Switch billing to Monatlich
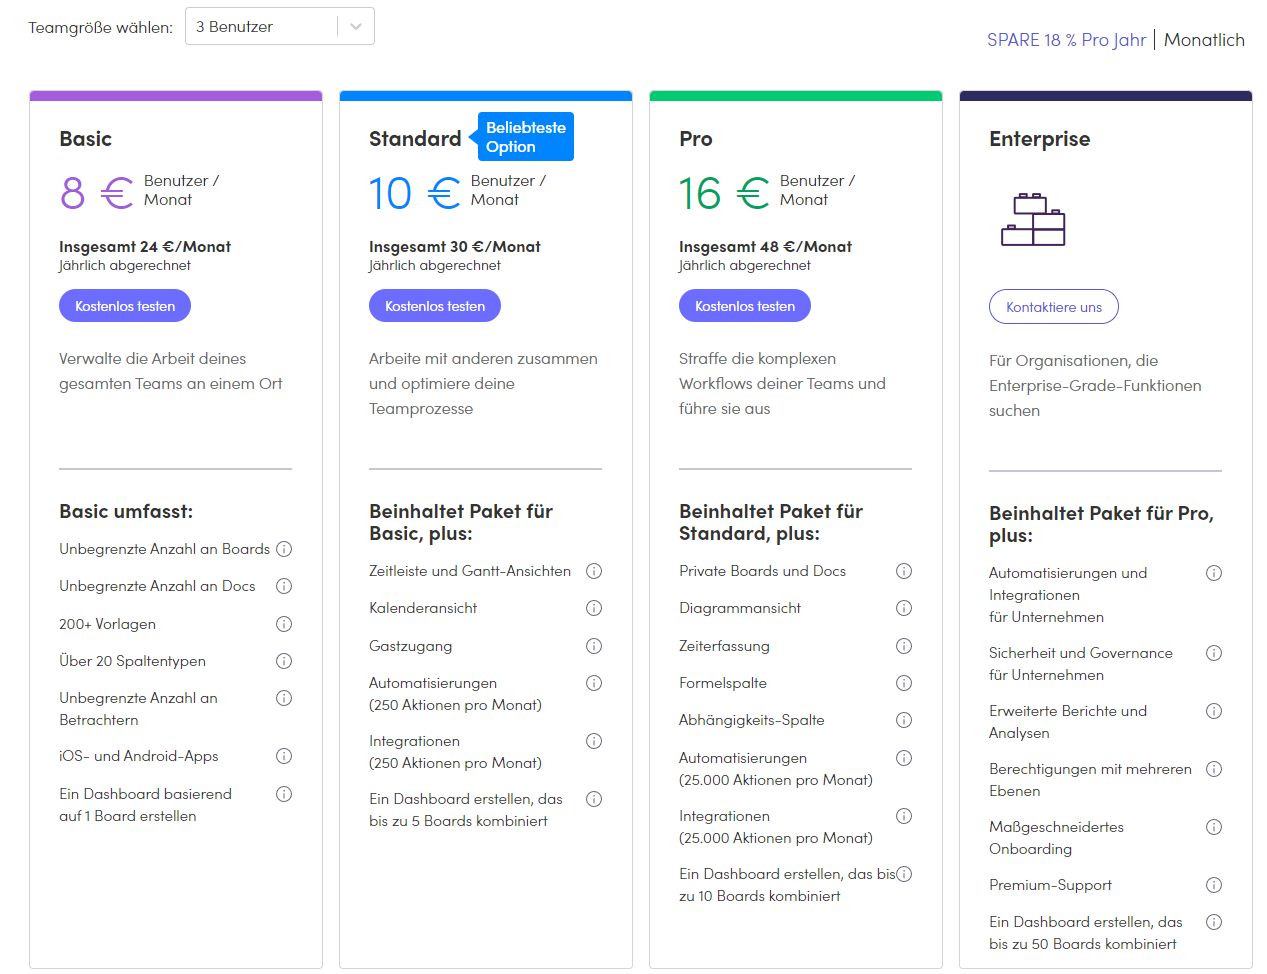 (x=1204, y=40)
